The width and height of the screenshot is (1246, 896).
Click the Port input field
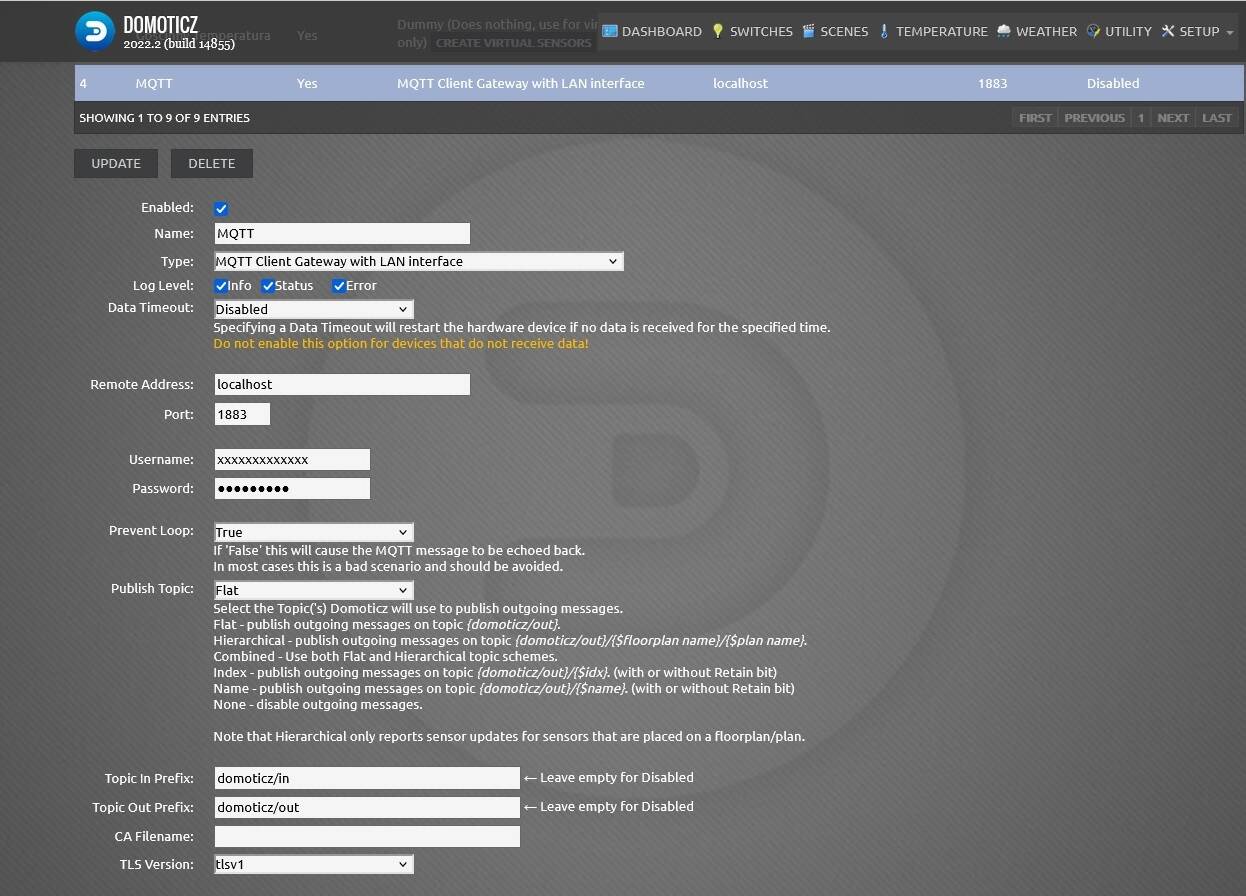242,414
